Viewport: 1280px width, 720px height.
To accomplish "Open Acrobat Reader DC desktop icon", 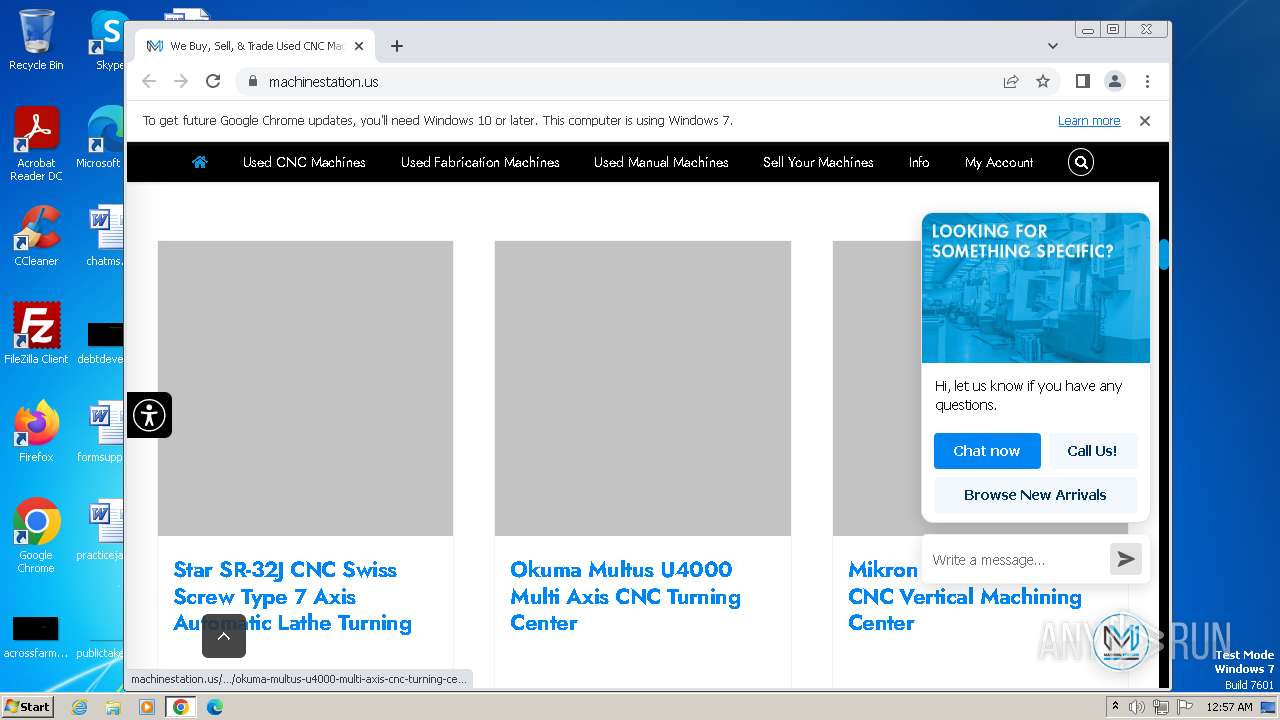I will [x=36, y=145].
